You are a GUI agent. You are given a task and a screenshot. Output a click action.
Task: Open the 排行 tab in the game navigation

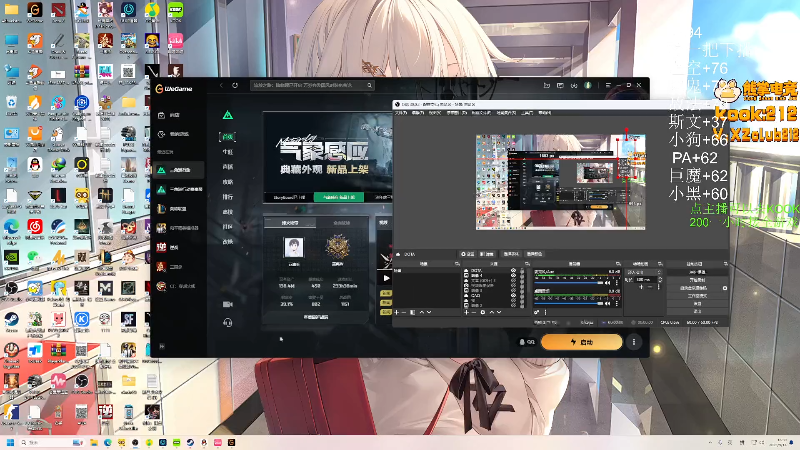[x=228, y=196]
